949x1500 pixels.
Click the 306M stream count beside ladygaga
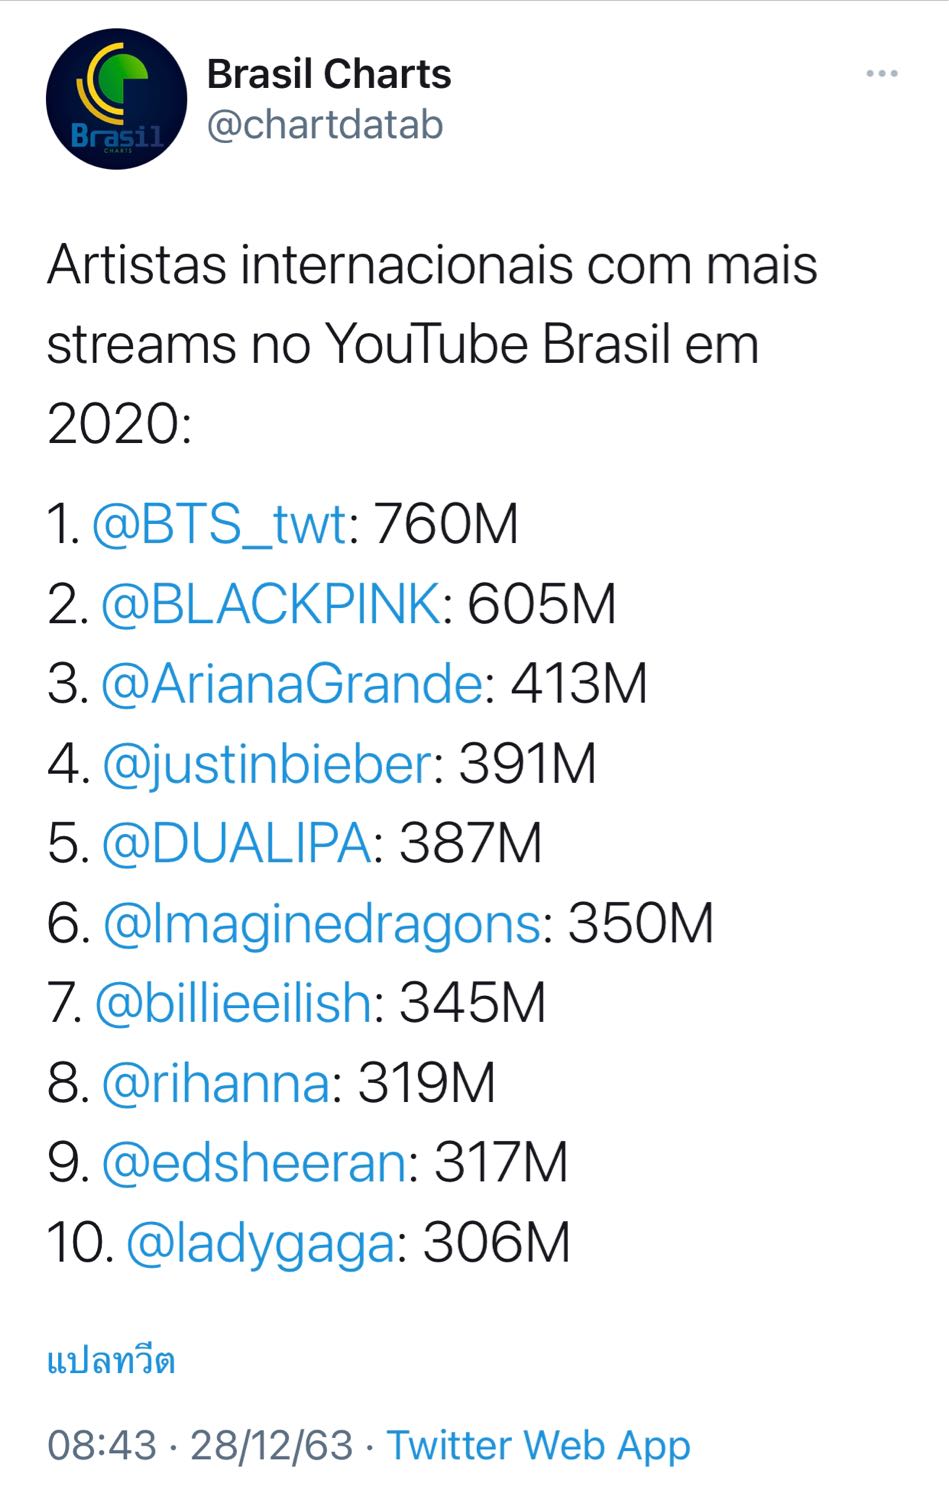496,1243
